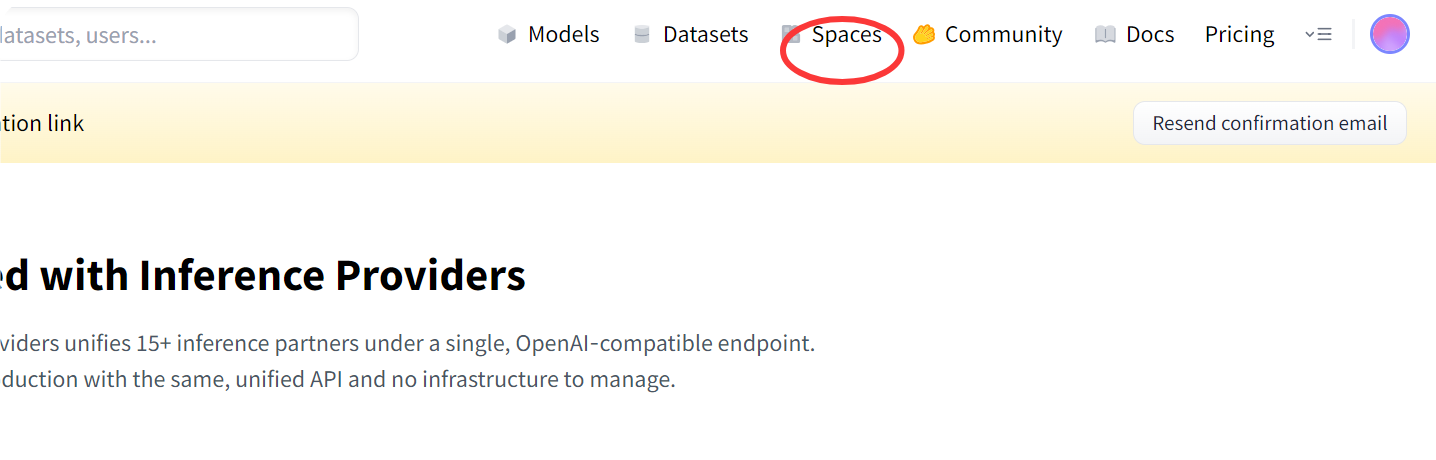Click the Models cube icon
Screen dimensions: 1436x460
click(507, 35)
